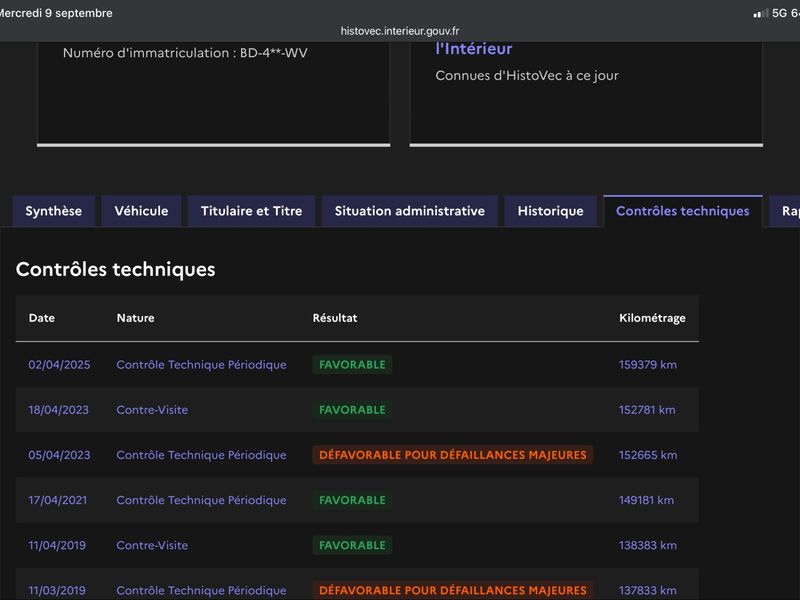Screen dimensions: 800x600
Task: Click the Résultat column header
Action: pos(335,318)
